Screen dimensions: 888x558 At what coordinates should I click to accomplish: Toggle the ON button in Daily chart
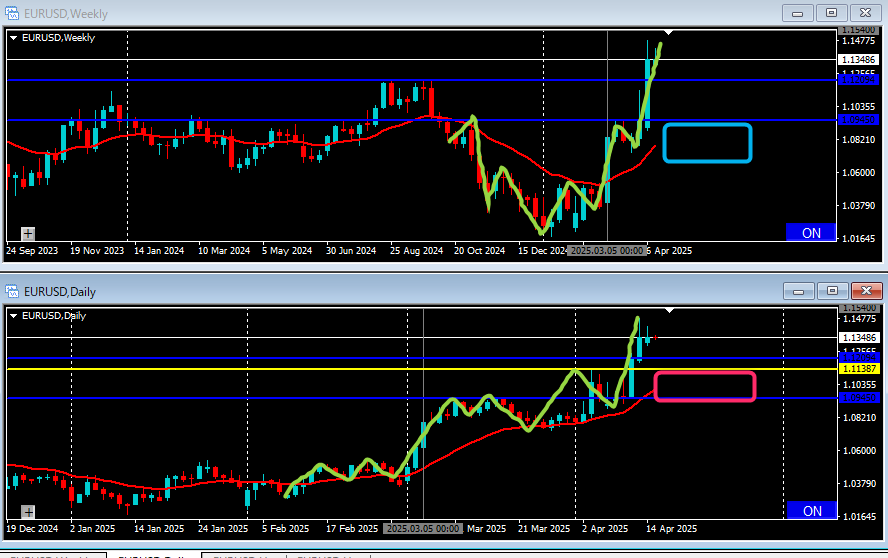click(811, 511)
